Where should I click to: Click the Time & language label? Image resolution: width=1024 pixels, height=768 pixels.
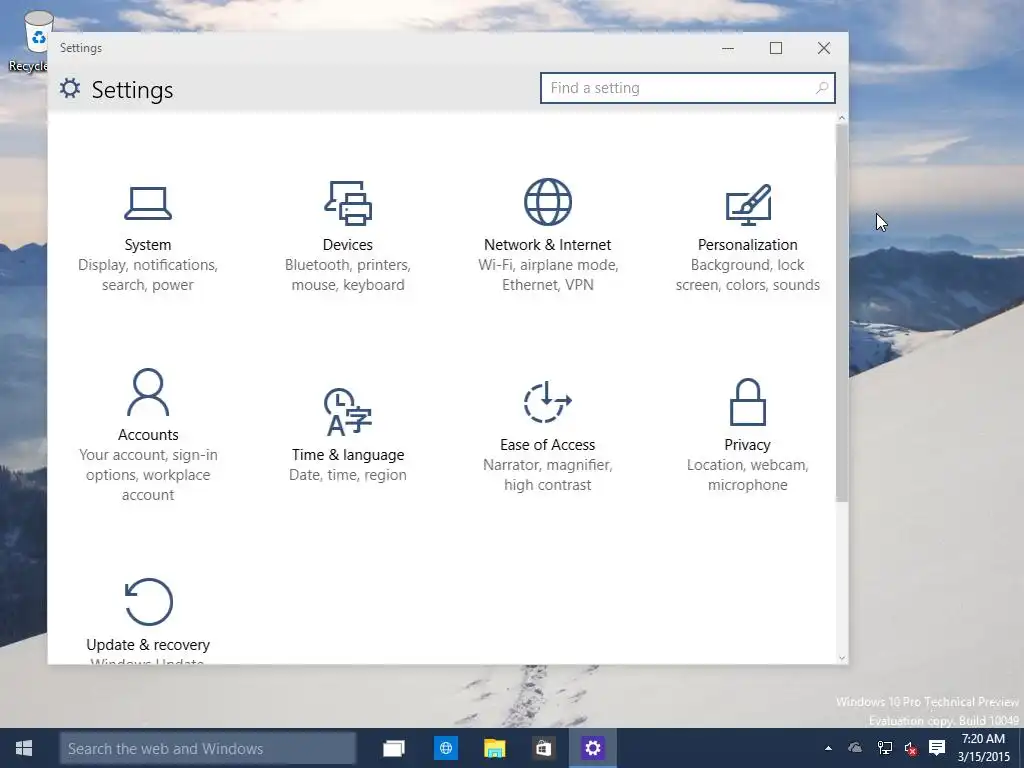[x=348, y=455]
